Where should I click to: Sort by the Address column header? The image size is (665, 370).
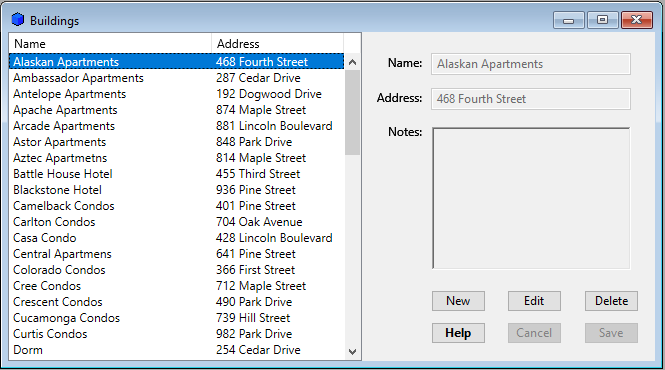pos(277,44)
